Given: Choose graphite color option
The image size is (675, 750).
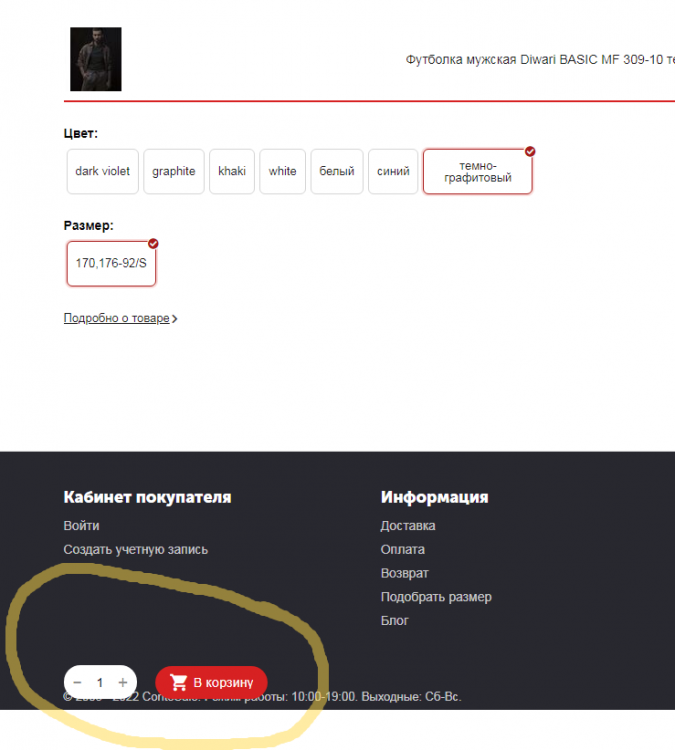Looking at the screenshot, I should [x=174, y=171].
